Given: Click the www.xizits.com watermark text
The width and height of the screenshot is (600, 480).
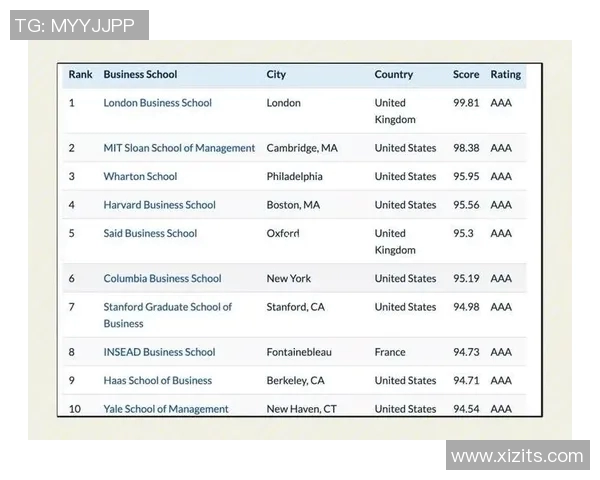Looking at the screenshot, I should pos(516,456).
